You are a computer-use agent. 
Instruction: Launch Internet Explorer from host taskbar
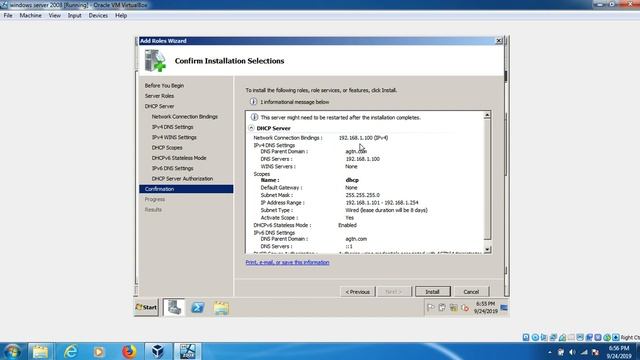click(x=70, y=351)
